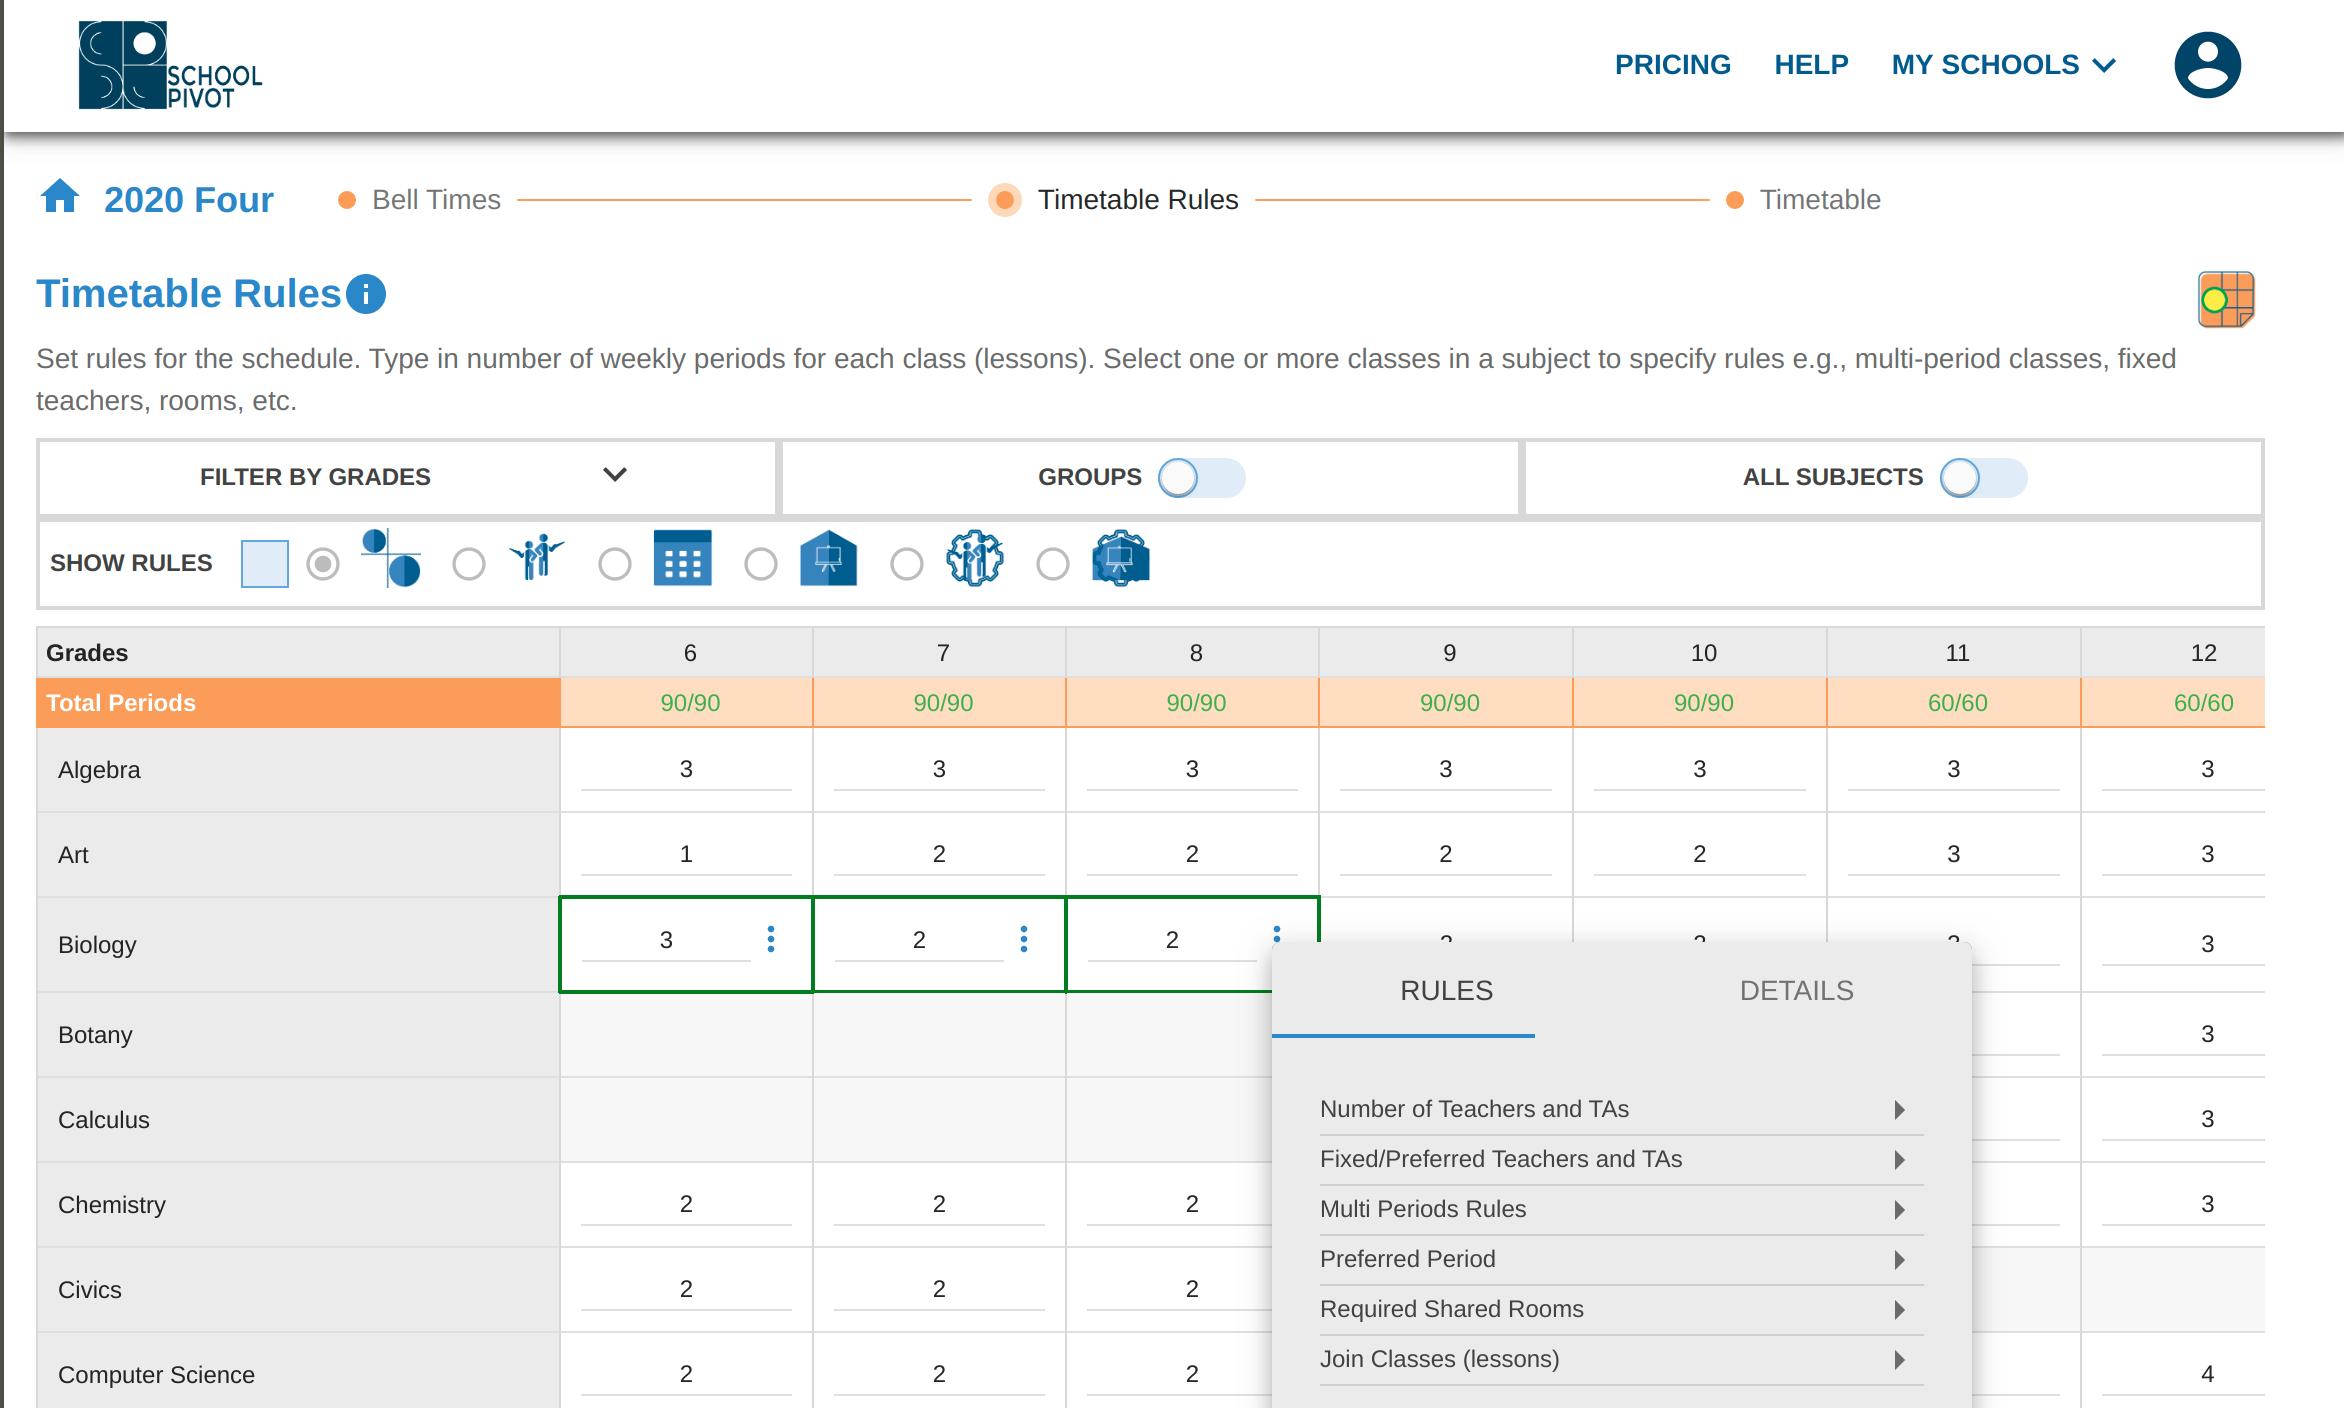The width and height of the screenshot is (2344, 1408).
Task: Go to Bell Times step
Action: 420,200
